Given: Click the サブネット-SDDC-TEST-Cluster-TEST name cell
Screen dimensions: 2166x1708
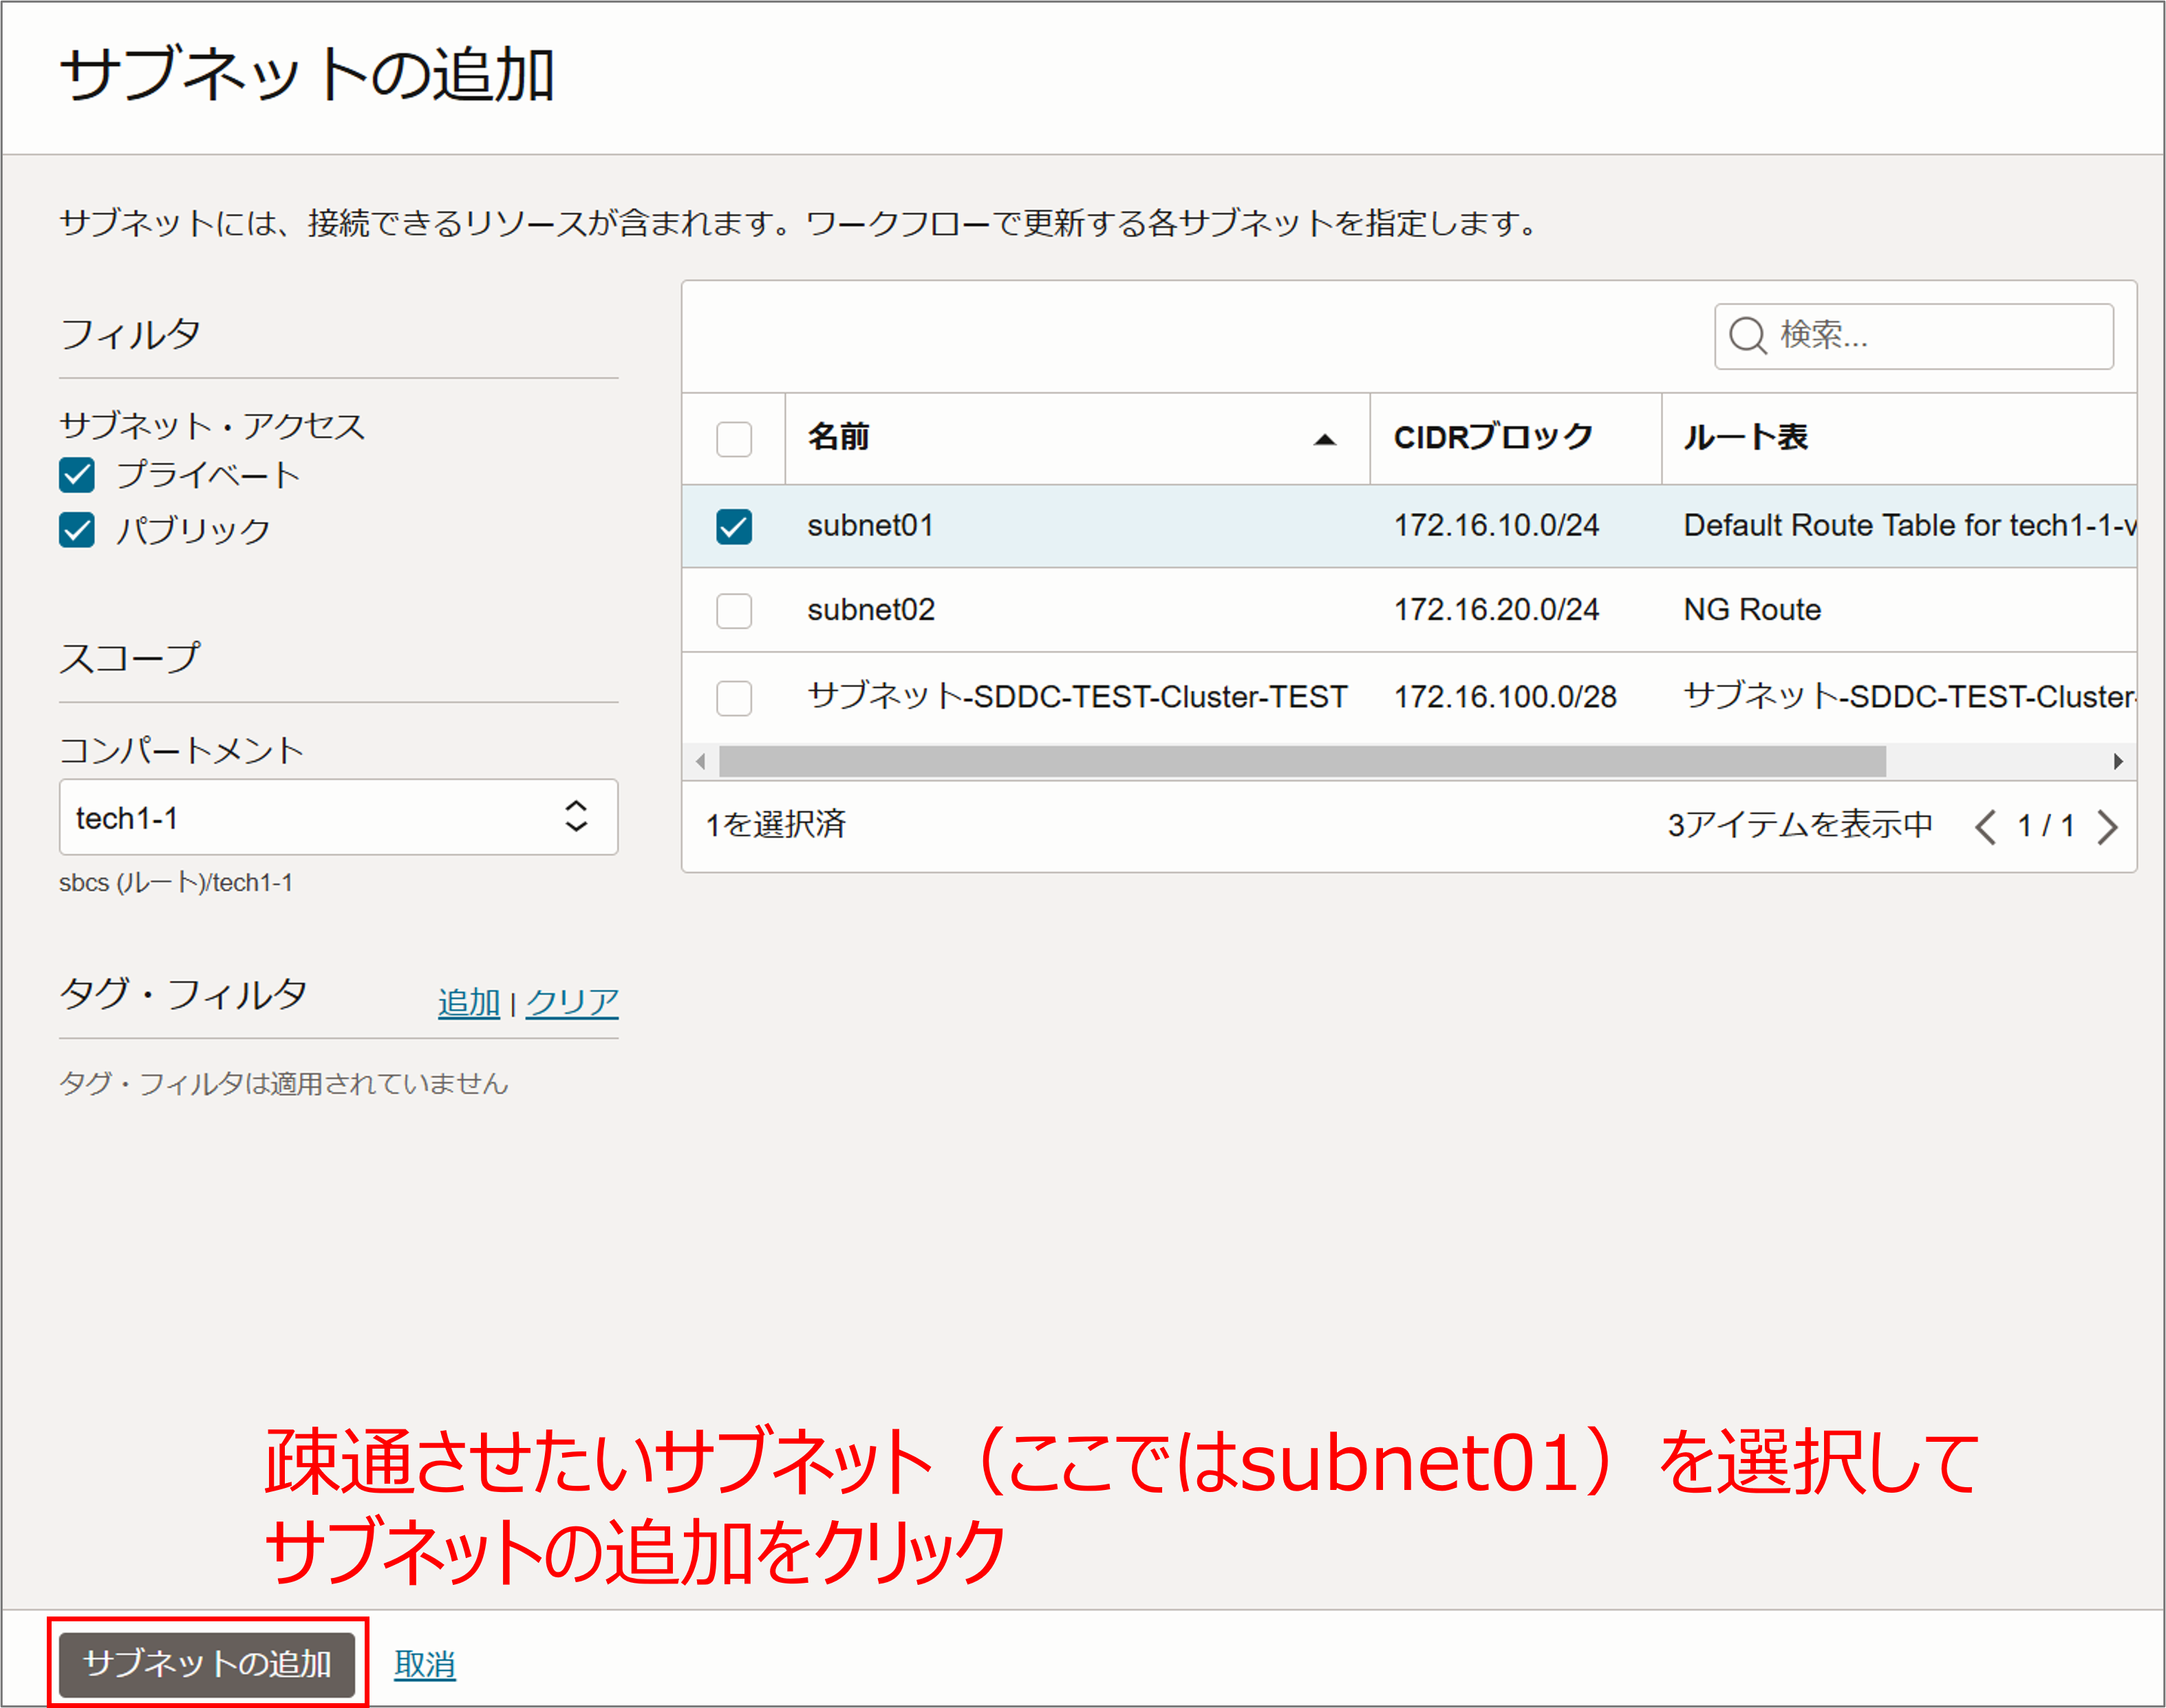Looking at the screenshot, I should tap(1078, 696).
